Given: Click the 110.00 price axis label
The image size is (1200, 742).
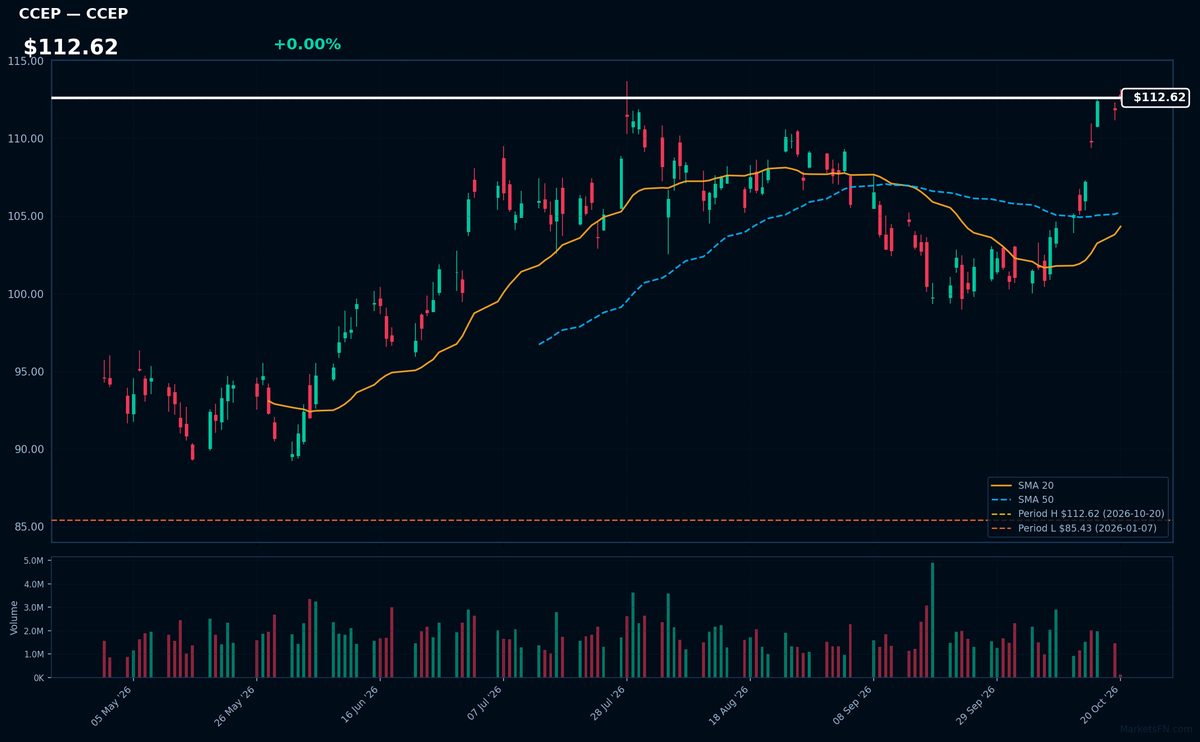Looking at the screenshot, I should point(25,139).
